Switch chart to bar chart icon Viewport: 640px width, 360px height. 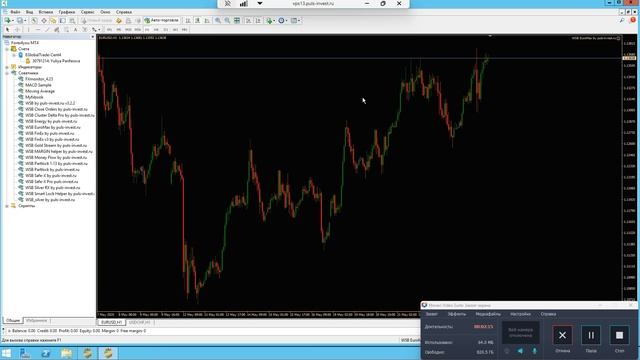pyautogui.click(x=188, y=20)
